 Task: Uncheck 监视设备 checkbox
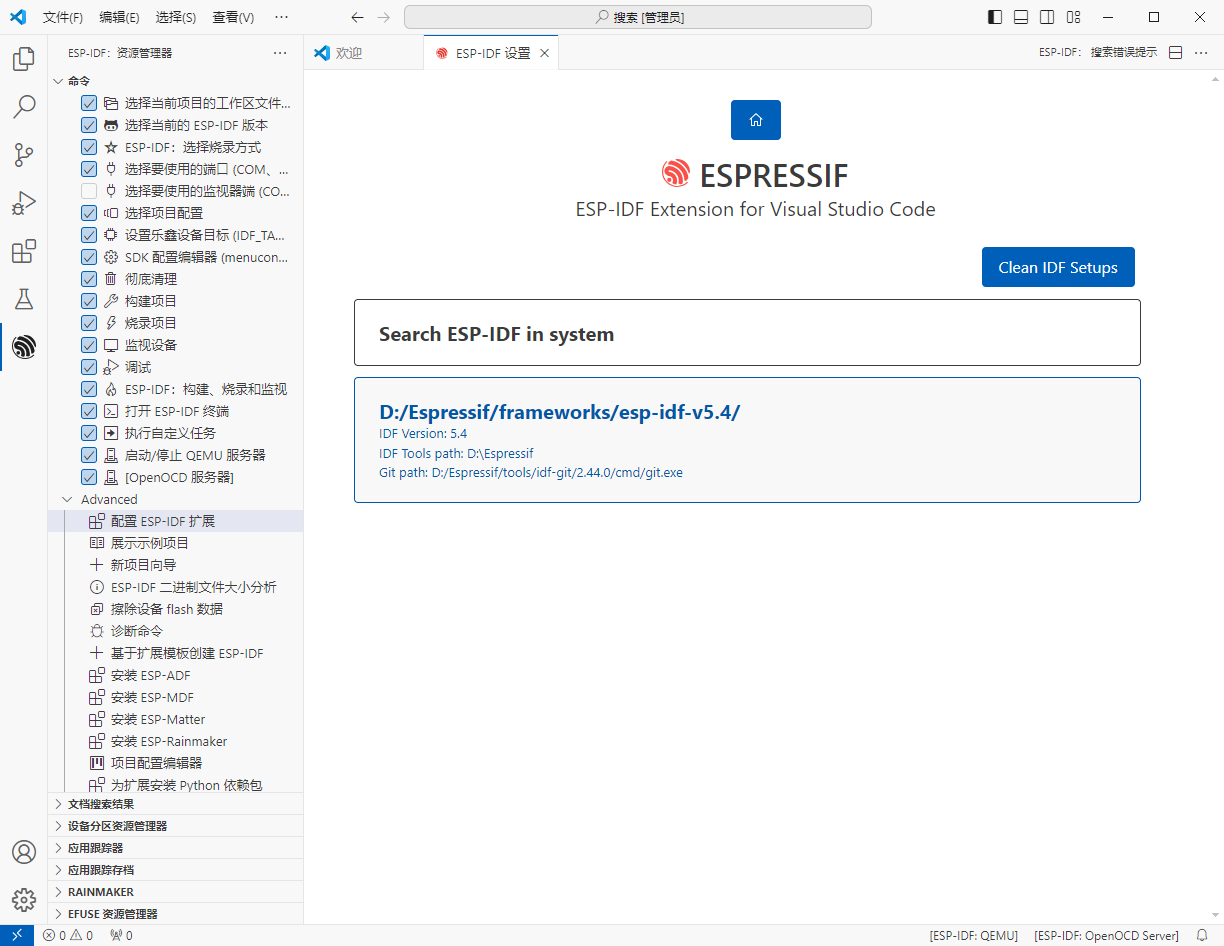[x=89, y=345]
